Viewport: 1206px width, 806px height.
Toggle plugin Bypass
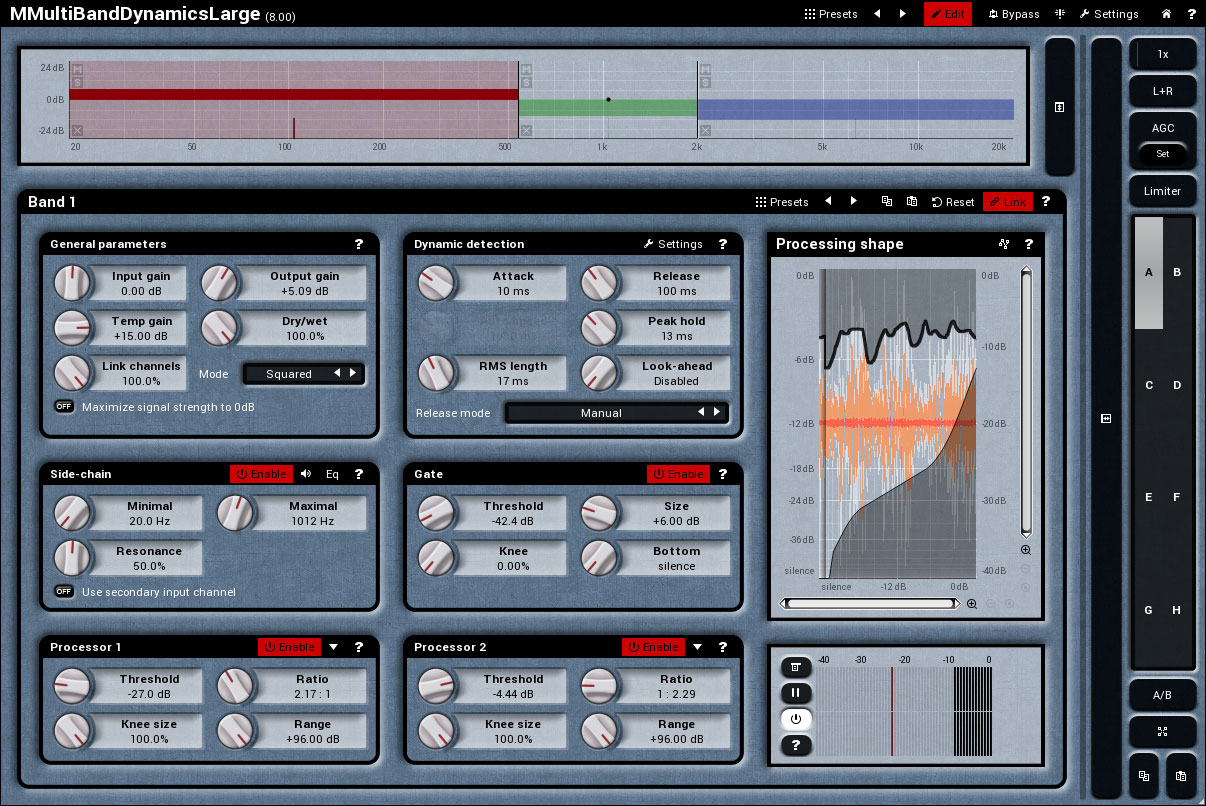[x=1014, y=14]
